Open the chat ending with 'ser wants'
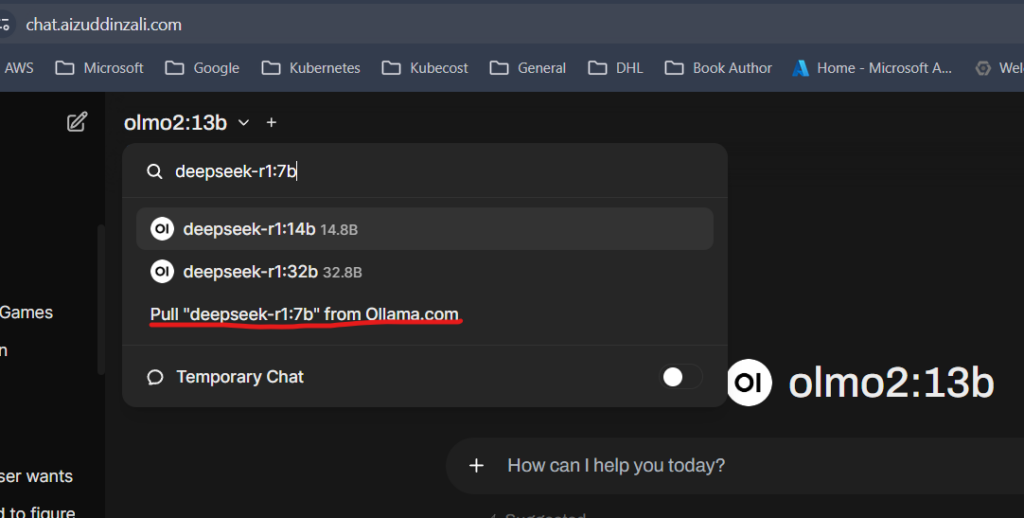 [x=36, y=476]
